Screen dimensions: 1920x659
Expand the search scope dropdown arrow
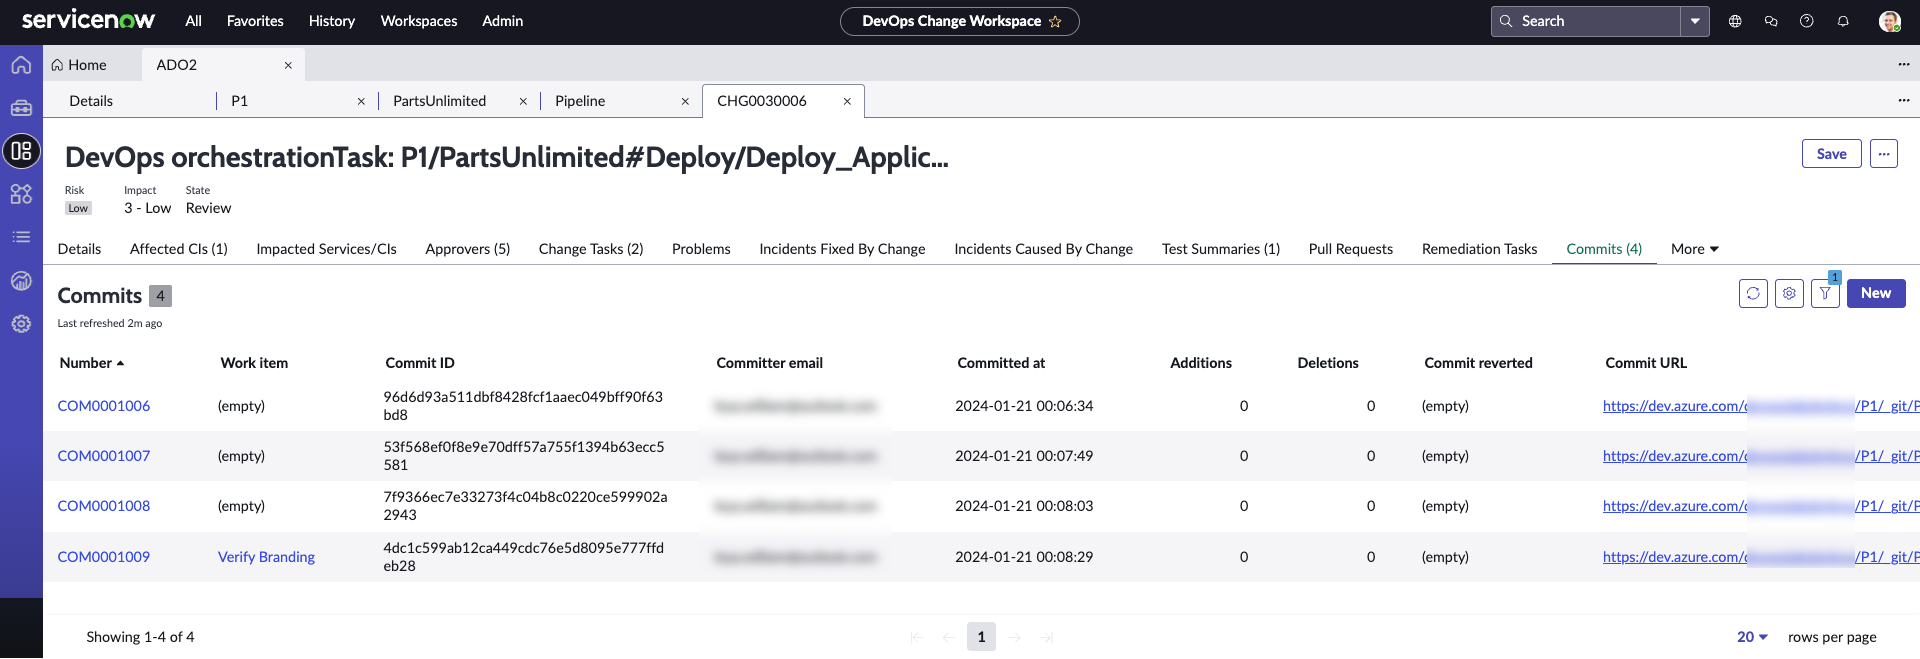(1695, 21)
